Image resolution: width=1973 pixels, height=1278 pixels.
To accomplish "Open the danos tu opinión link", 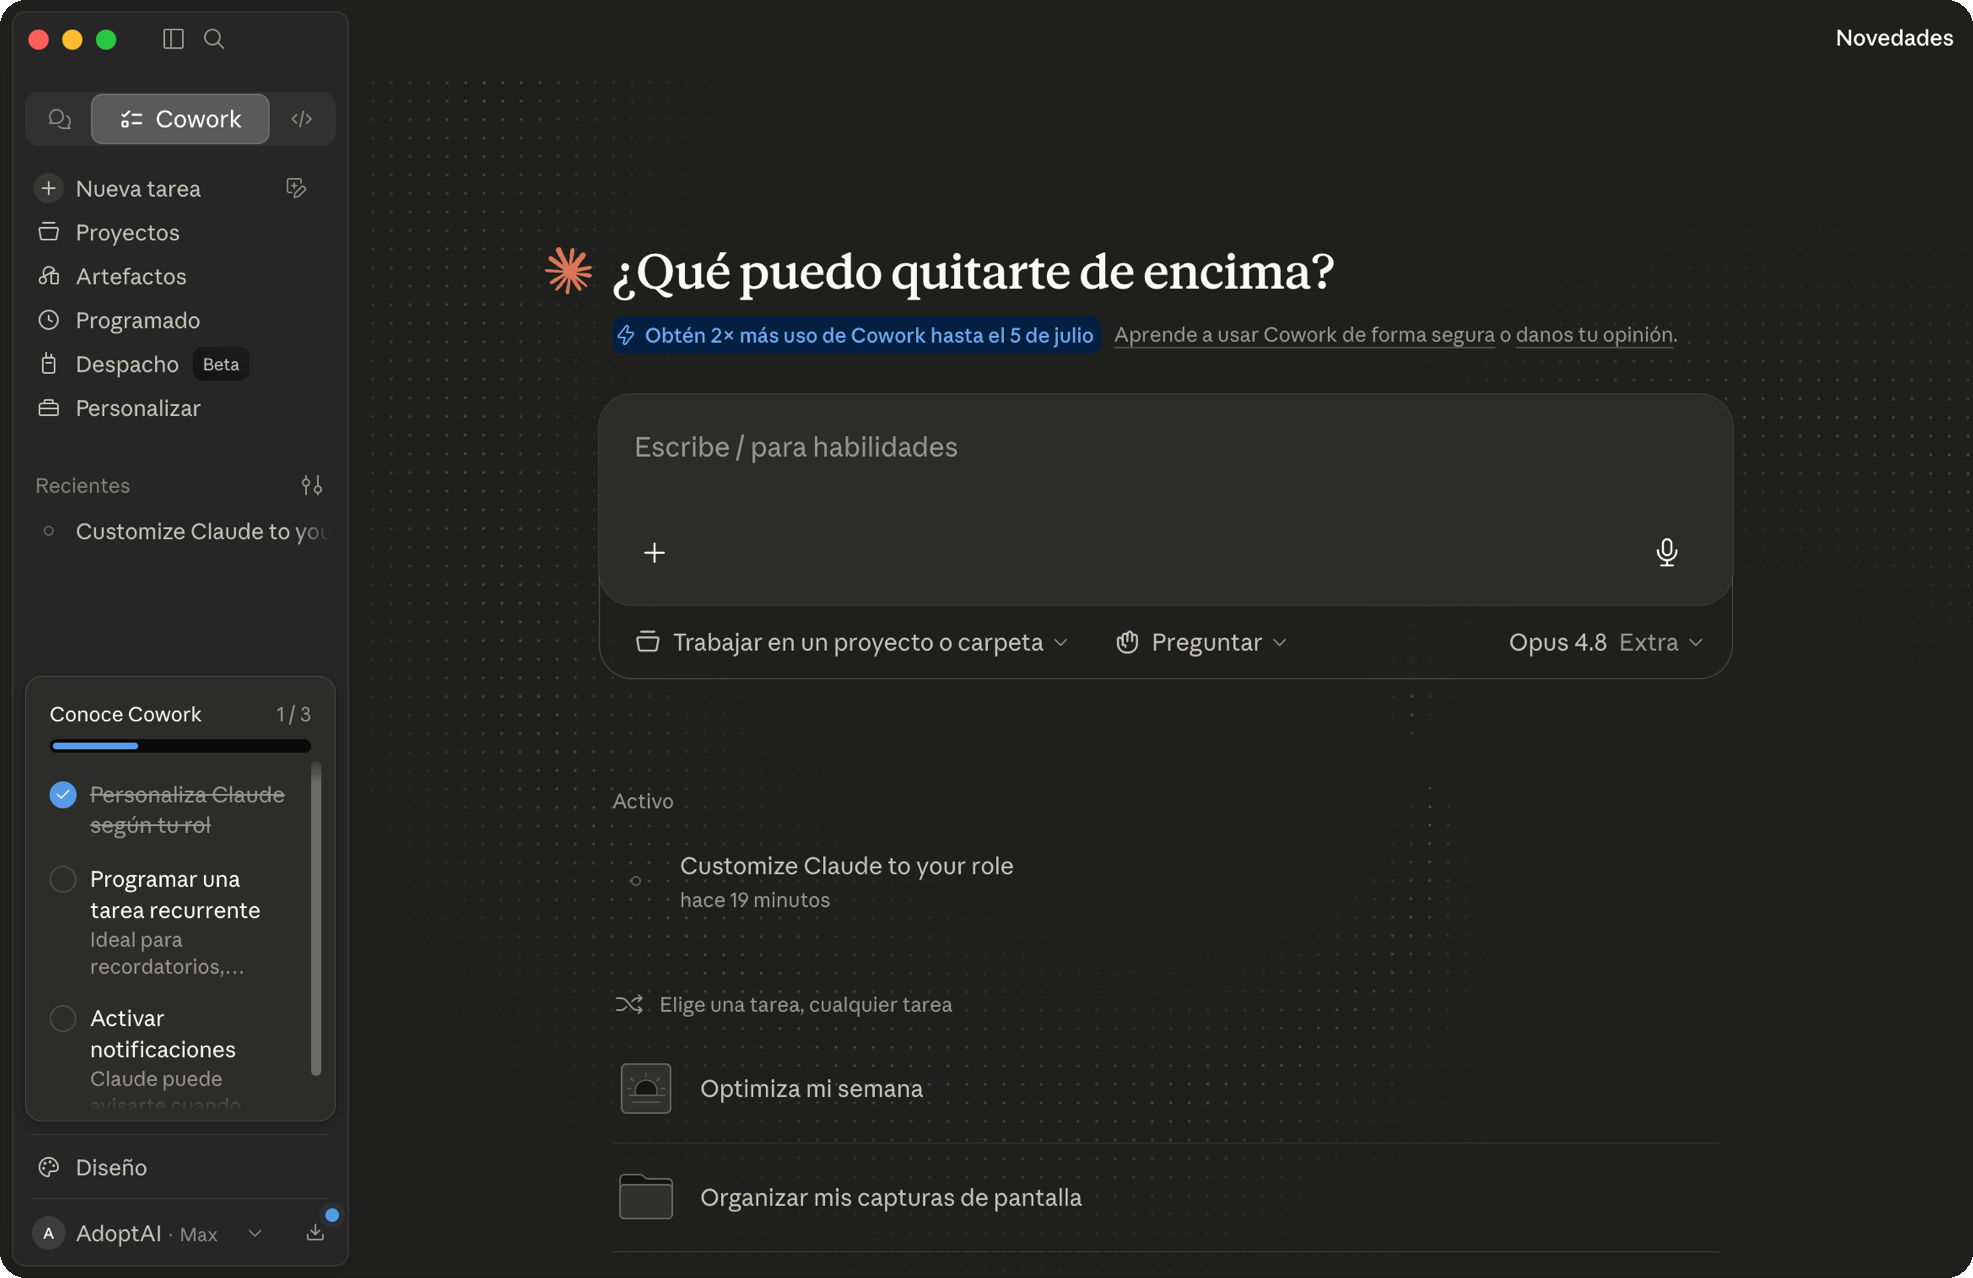I will point(1594,335).
